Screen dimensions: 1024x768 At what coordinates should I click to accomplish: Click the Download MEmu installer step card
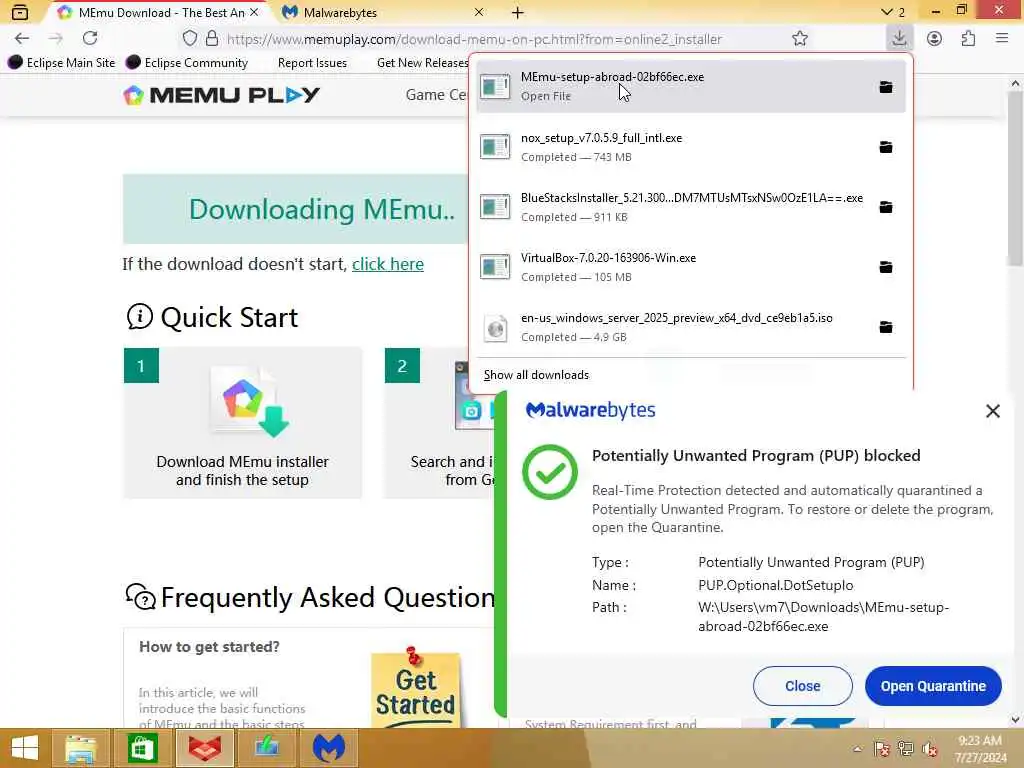[x=242, y=423]
